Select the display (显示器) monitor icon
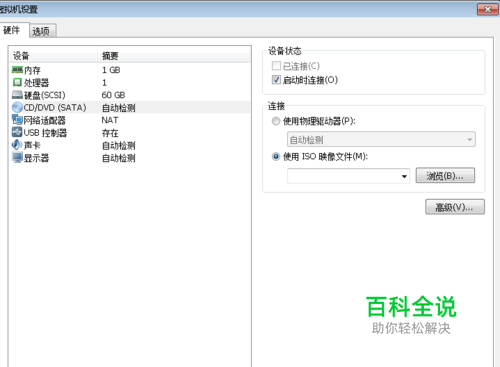This screenshot has height=367, width=500. (x=17, y=158)
